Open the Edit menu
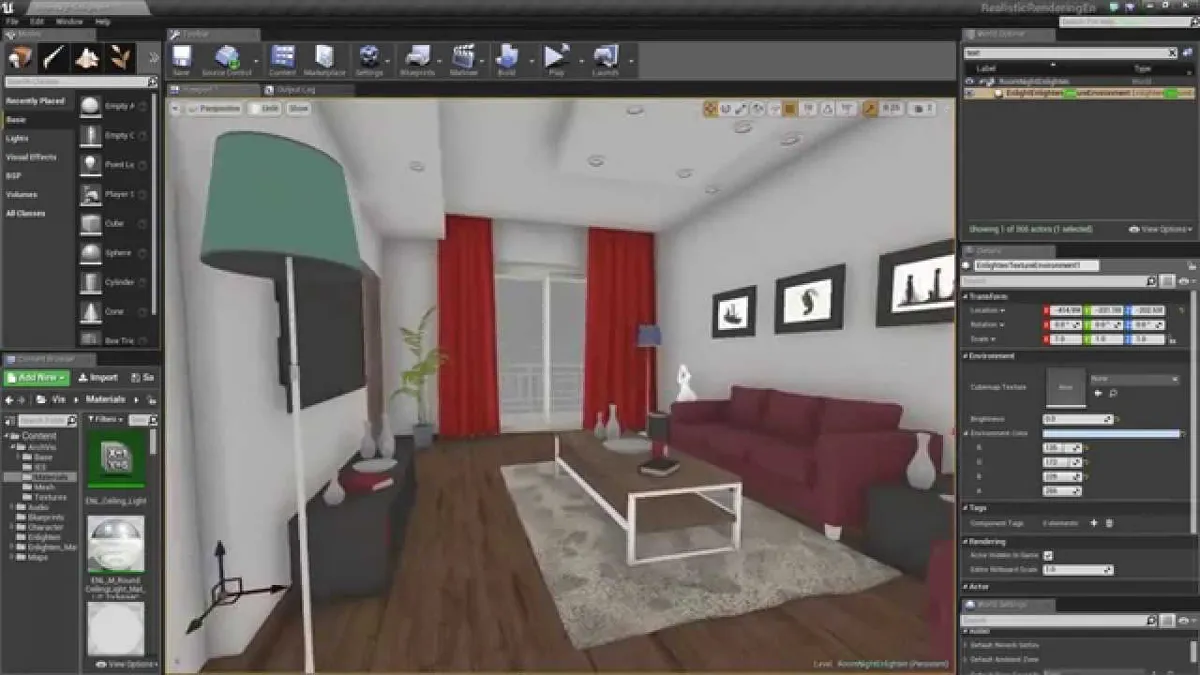The width and height of the screenshot is (1200, 675). [x=37, y=21]
